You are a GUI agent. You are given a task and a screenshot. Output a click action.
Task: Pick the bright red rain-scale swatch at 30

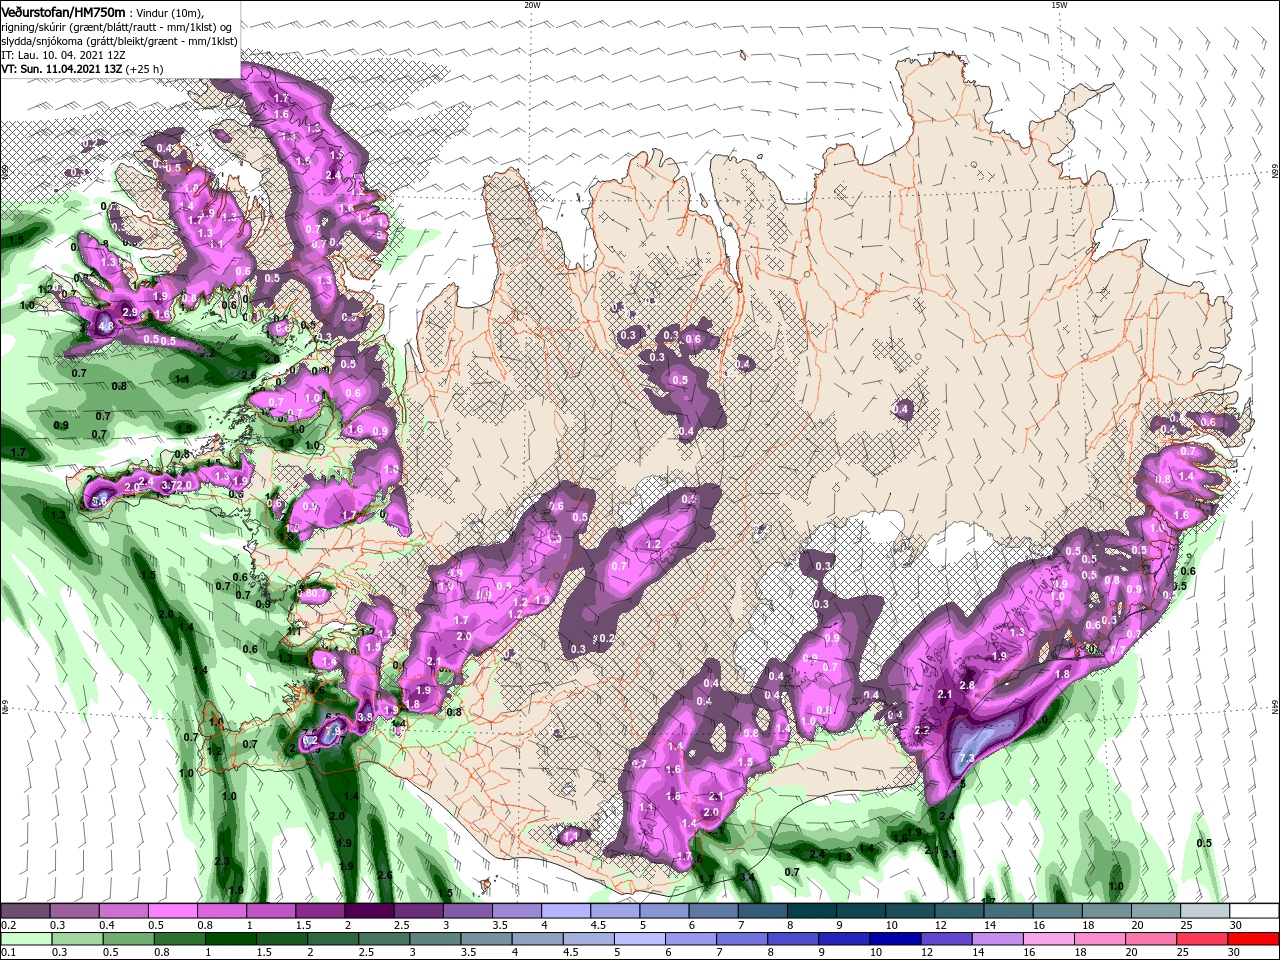tap(1254, 939)
